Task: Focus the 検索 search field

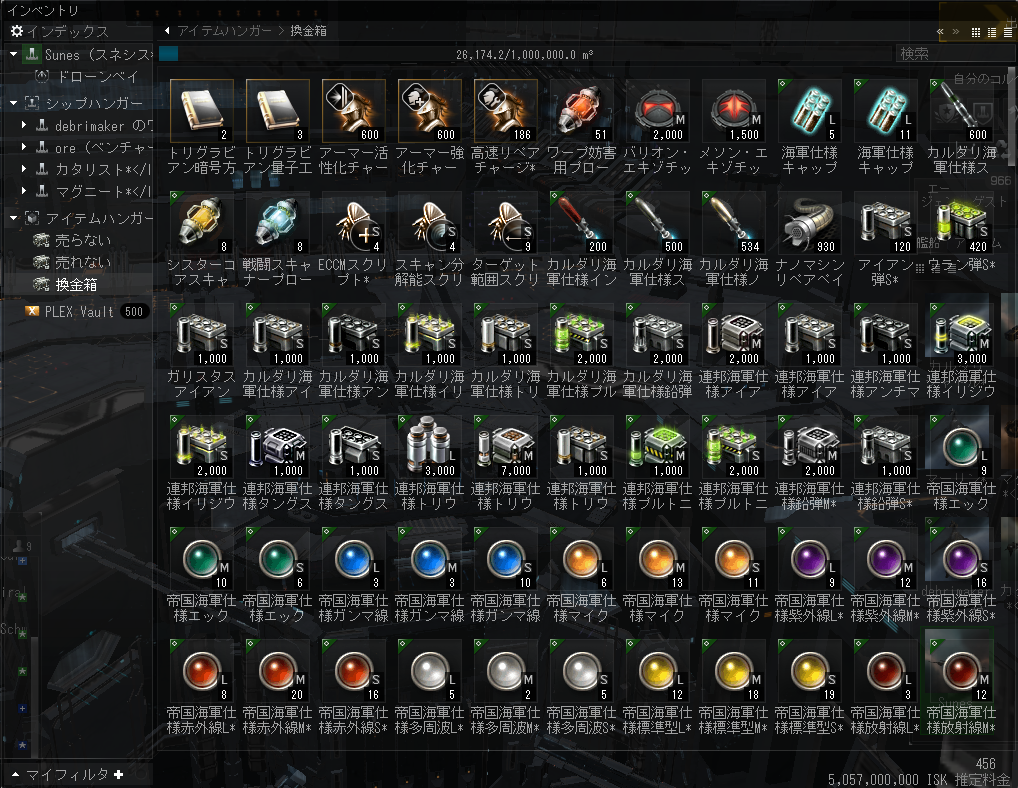Action: coord(954,54)
